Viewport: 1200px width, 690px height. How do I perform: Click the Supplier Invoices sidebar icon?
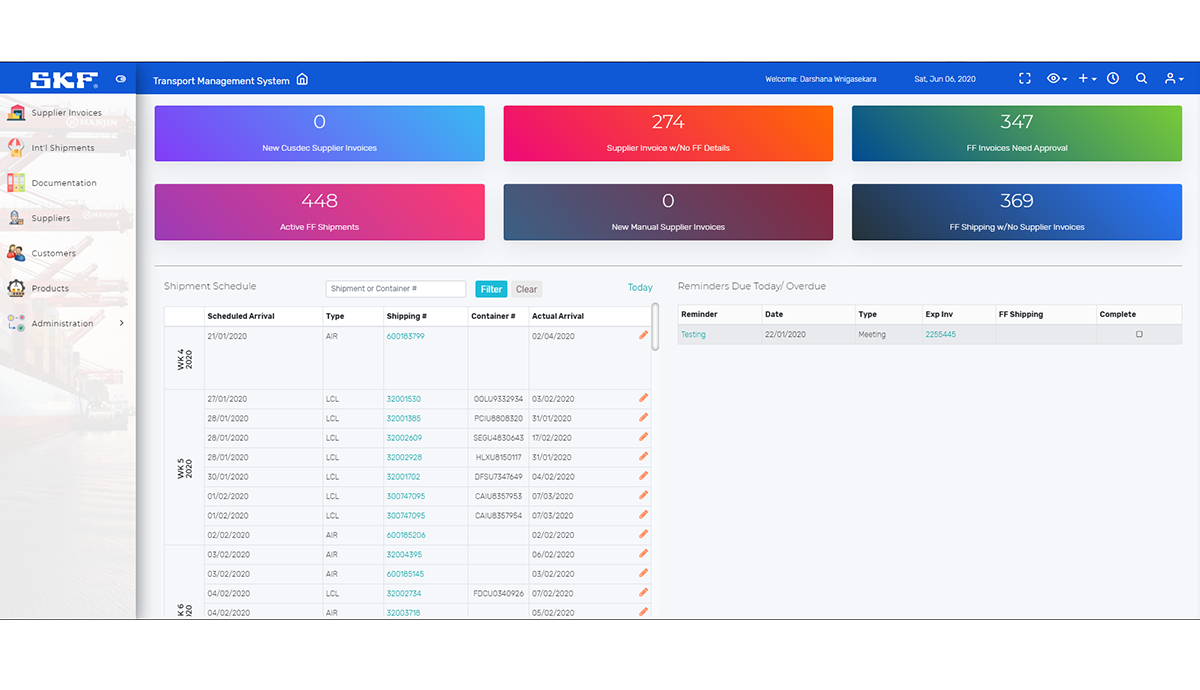(x=16, y=113)
